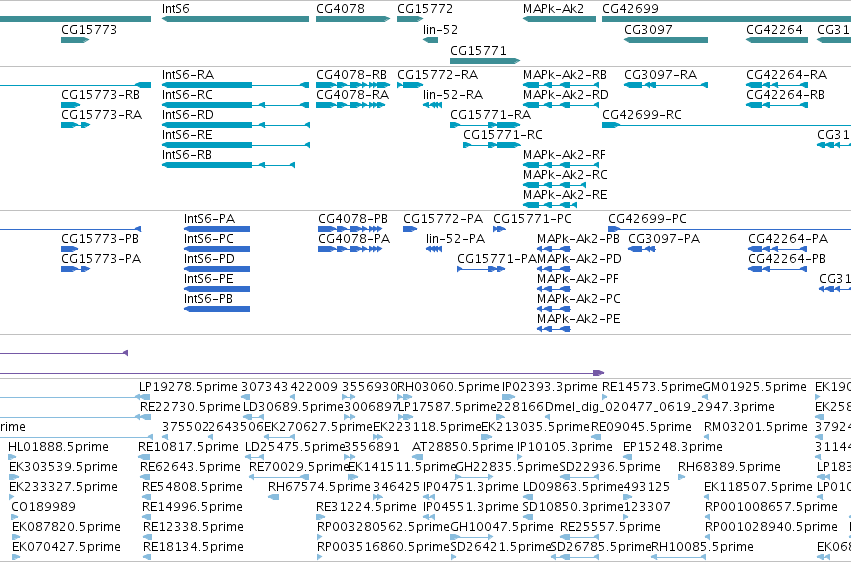Select EST EP15248.3prime
The image size is (851, 562).
[672, 447]
